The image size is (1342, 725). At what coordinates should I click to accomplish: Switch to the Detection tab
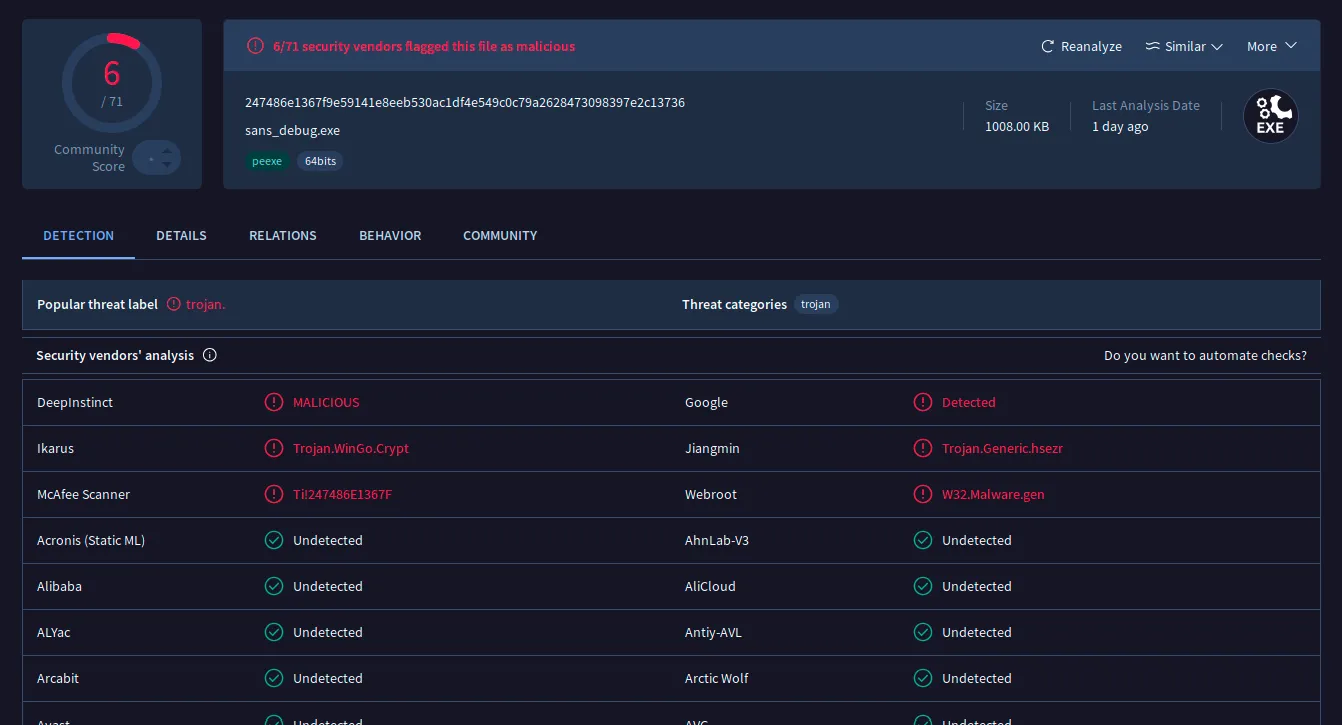coord(78,236)
